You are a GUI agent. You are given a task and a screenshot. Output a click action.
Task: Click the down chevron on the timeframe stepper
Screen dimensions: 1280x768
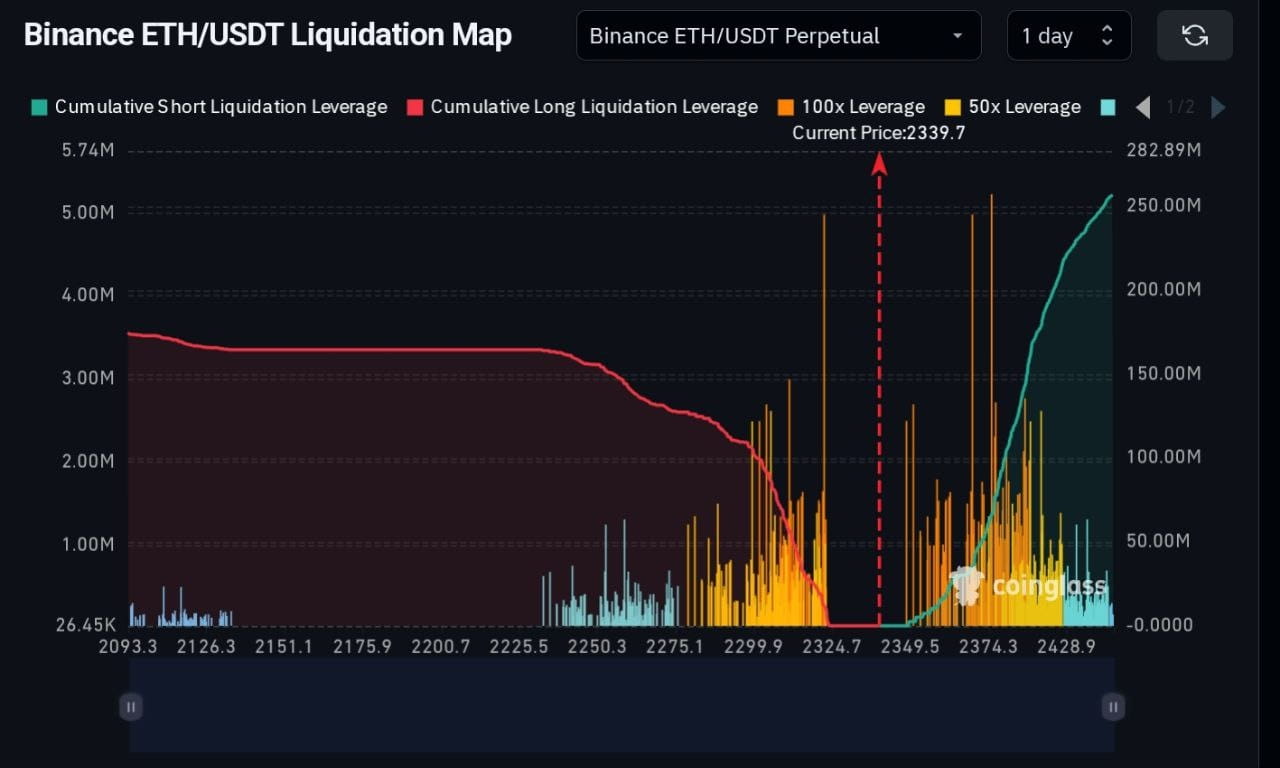click(1107, 42)
